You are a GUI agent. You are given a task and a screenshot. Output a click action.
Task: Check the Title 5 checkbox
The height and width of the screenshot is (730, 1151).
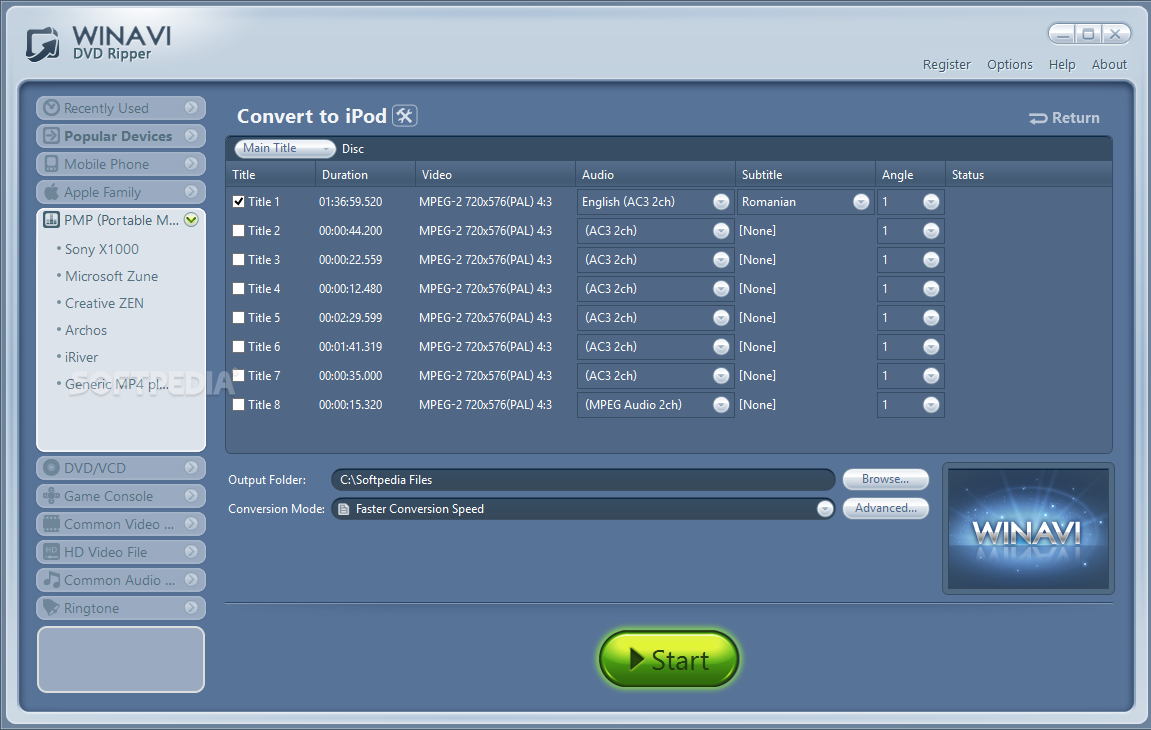pyautogui.click(x=239, y=317)
